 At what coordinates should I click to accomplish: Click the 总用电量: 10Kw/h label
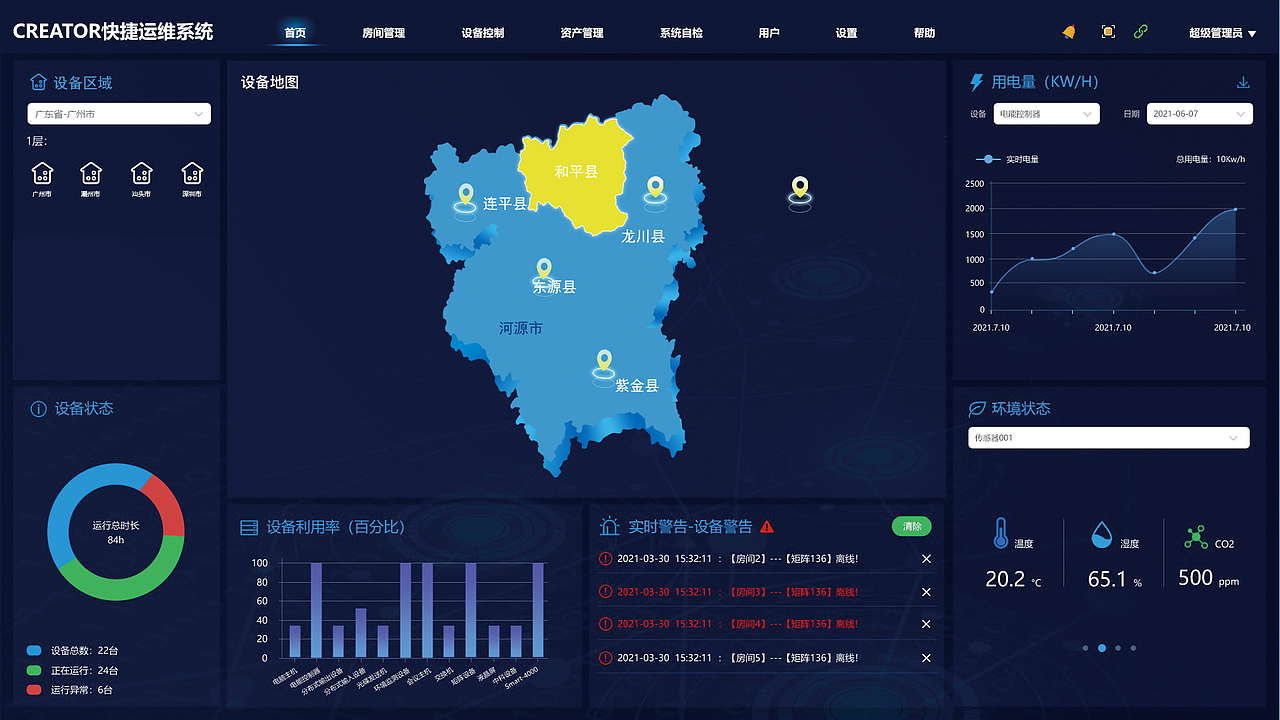click(1210, 159)
